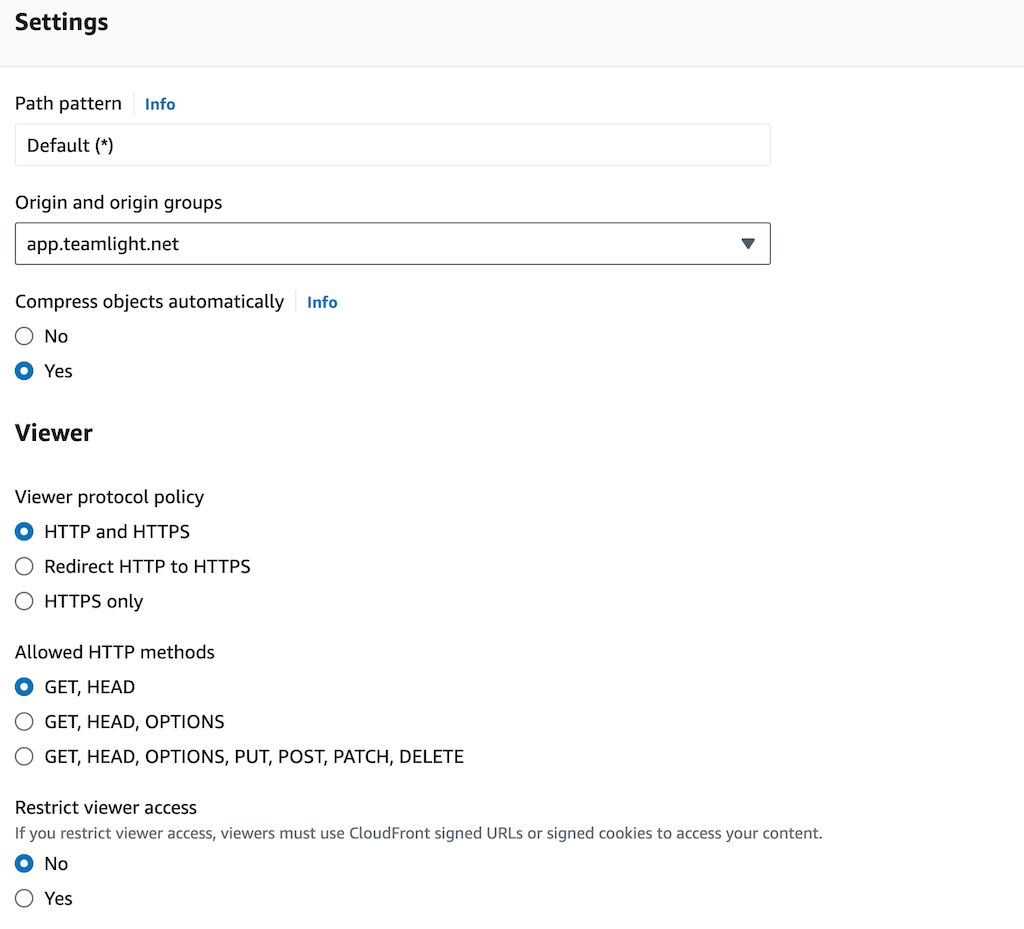Screen dimensions: 1024x929
Task: Set Restrict viewer access to Yes
Action: click(25, 898)
